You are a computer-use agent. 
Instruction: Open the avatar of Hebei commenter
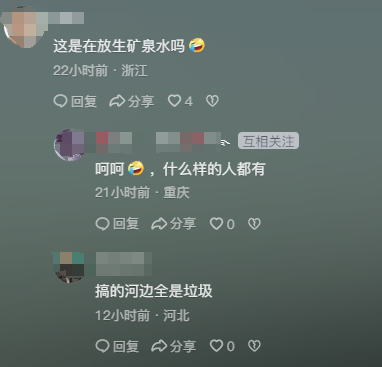[x=70, y=267]
